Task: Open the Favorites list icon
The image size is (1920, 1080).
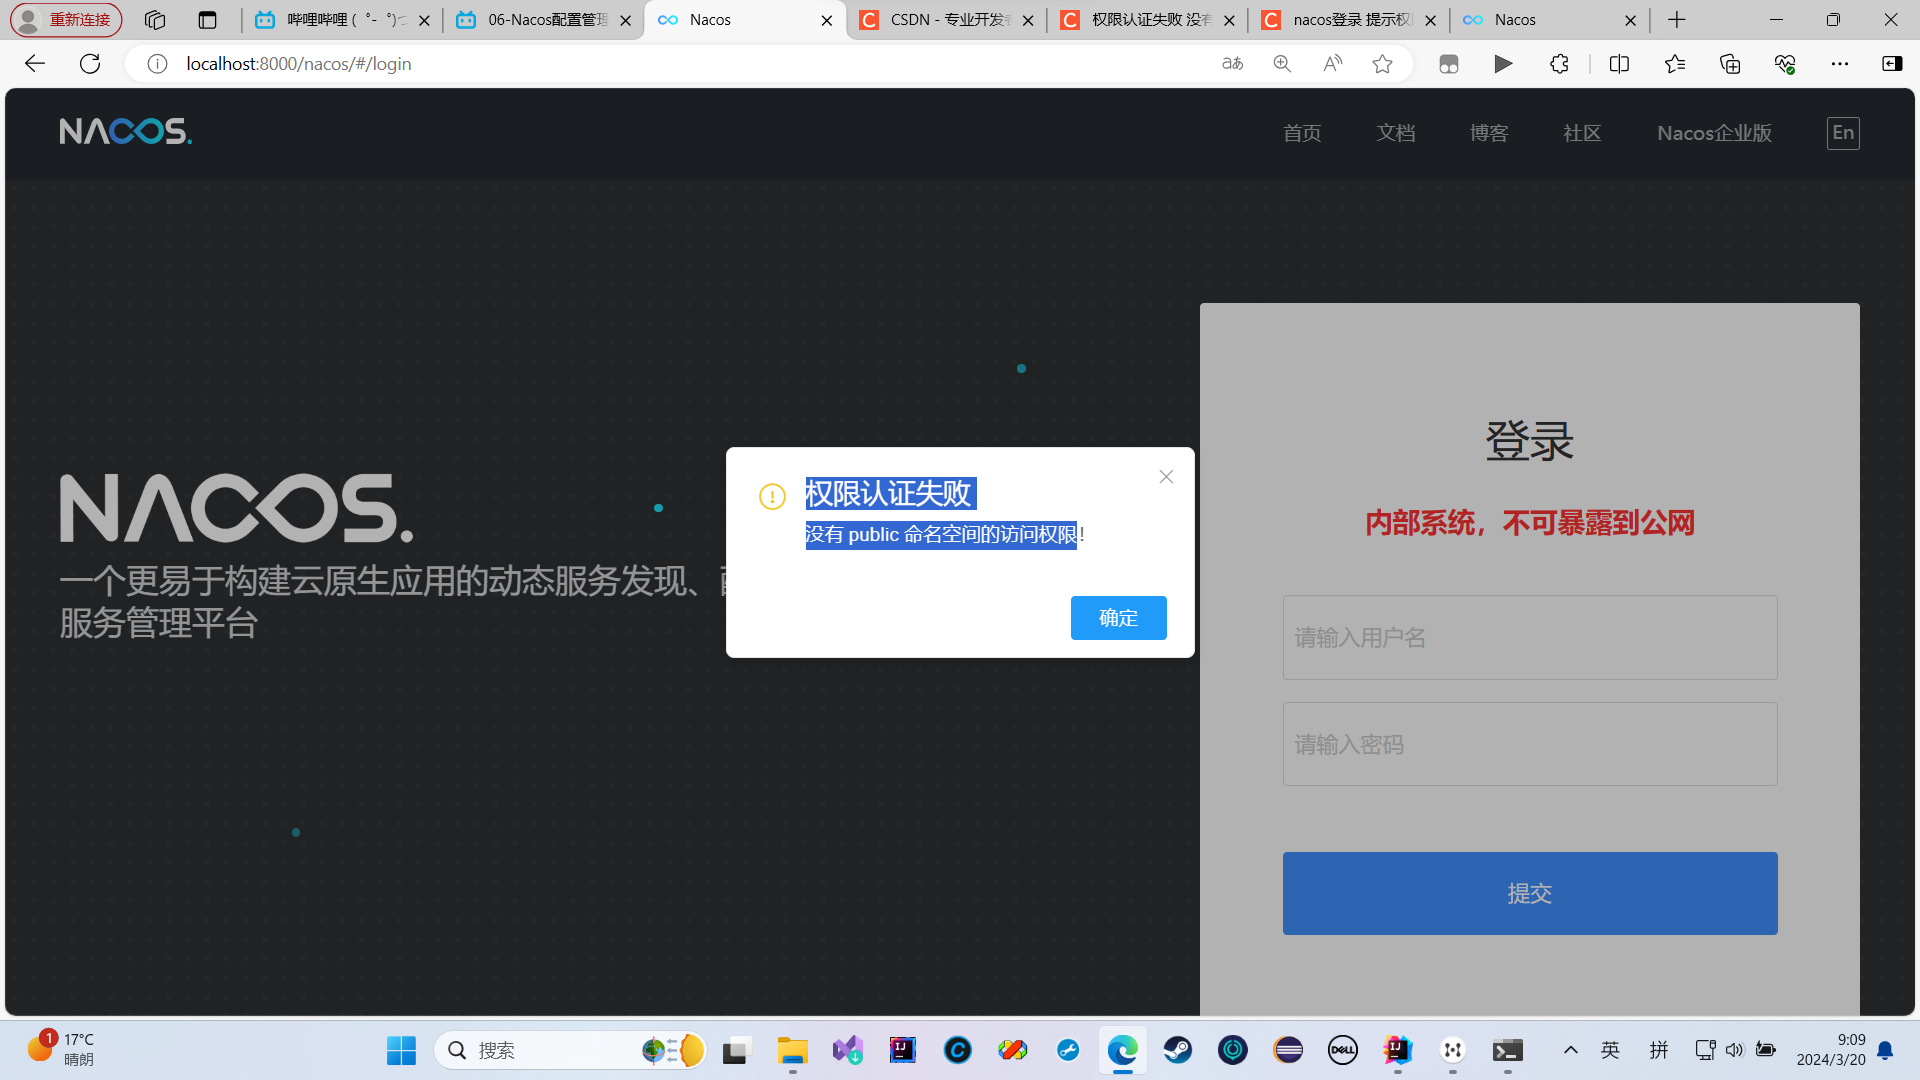Action: pyautogui.click(x=1675, y=64)
